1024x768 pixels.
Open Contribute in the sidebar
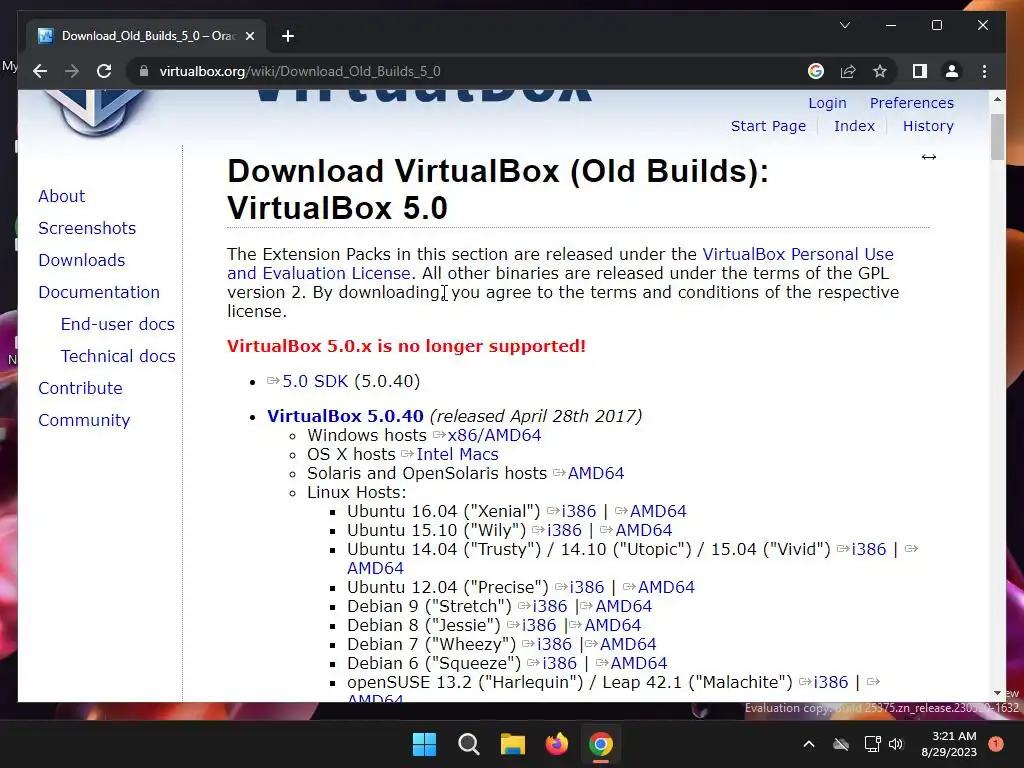(x=80, y=388)
